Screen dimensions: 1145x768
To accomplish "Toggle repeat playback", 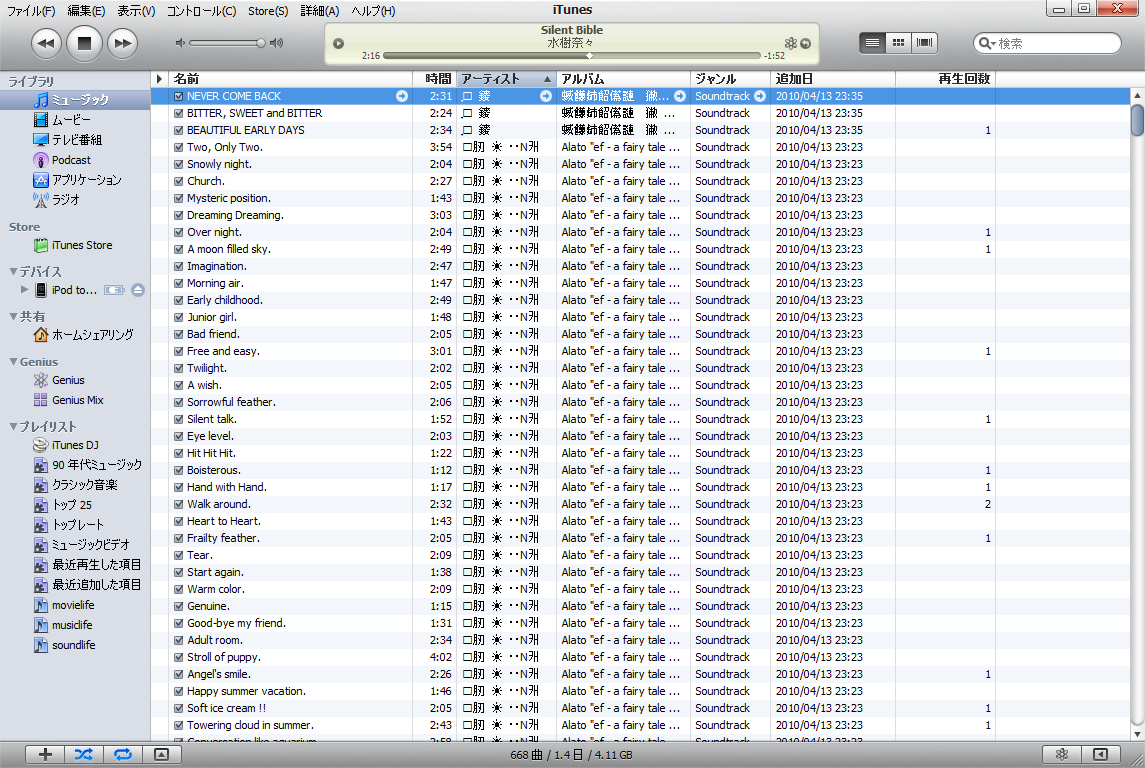I will point(123,755).
